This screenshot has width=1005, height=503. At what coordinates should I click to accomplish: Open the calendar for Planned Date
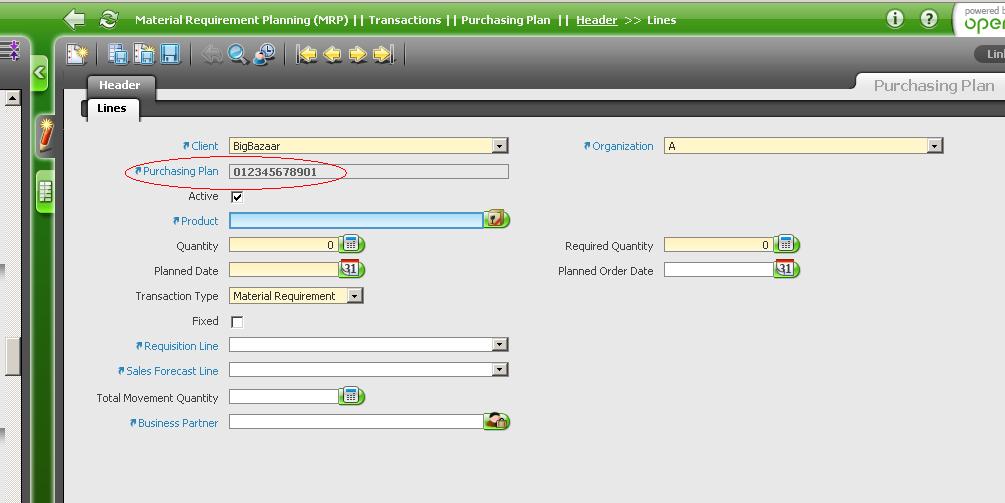(352, 269)
